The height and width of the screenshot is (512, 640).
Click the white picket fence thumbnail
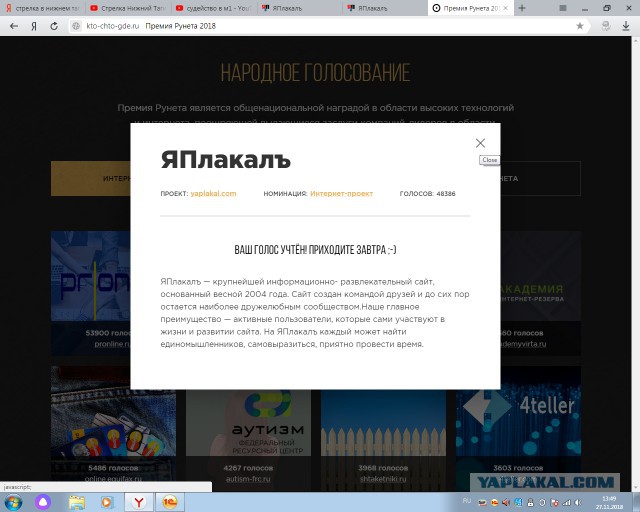[x=383, y=423]
